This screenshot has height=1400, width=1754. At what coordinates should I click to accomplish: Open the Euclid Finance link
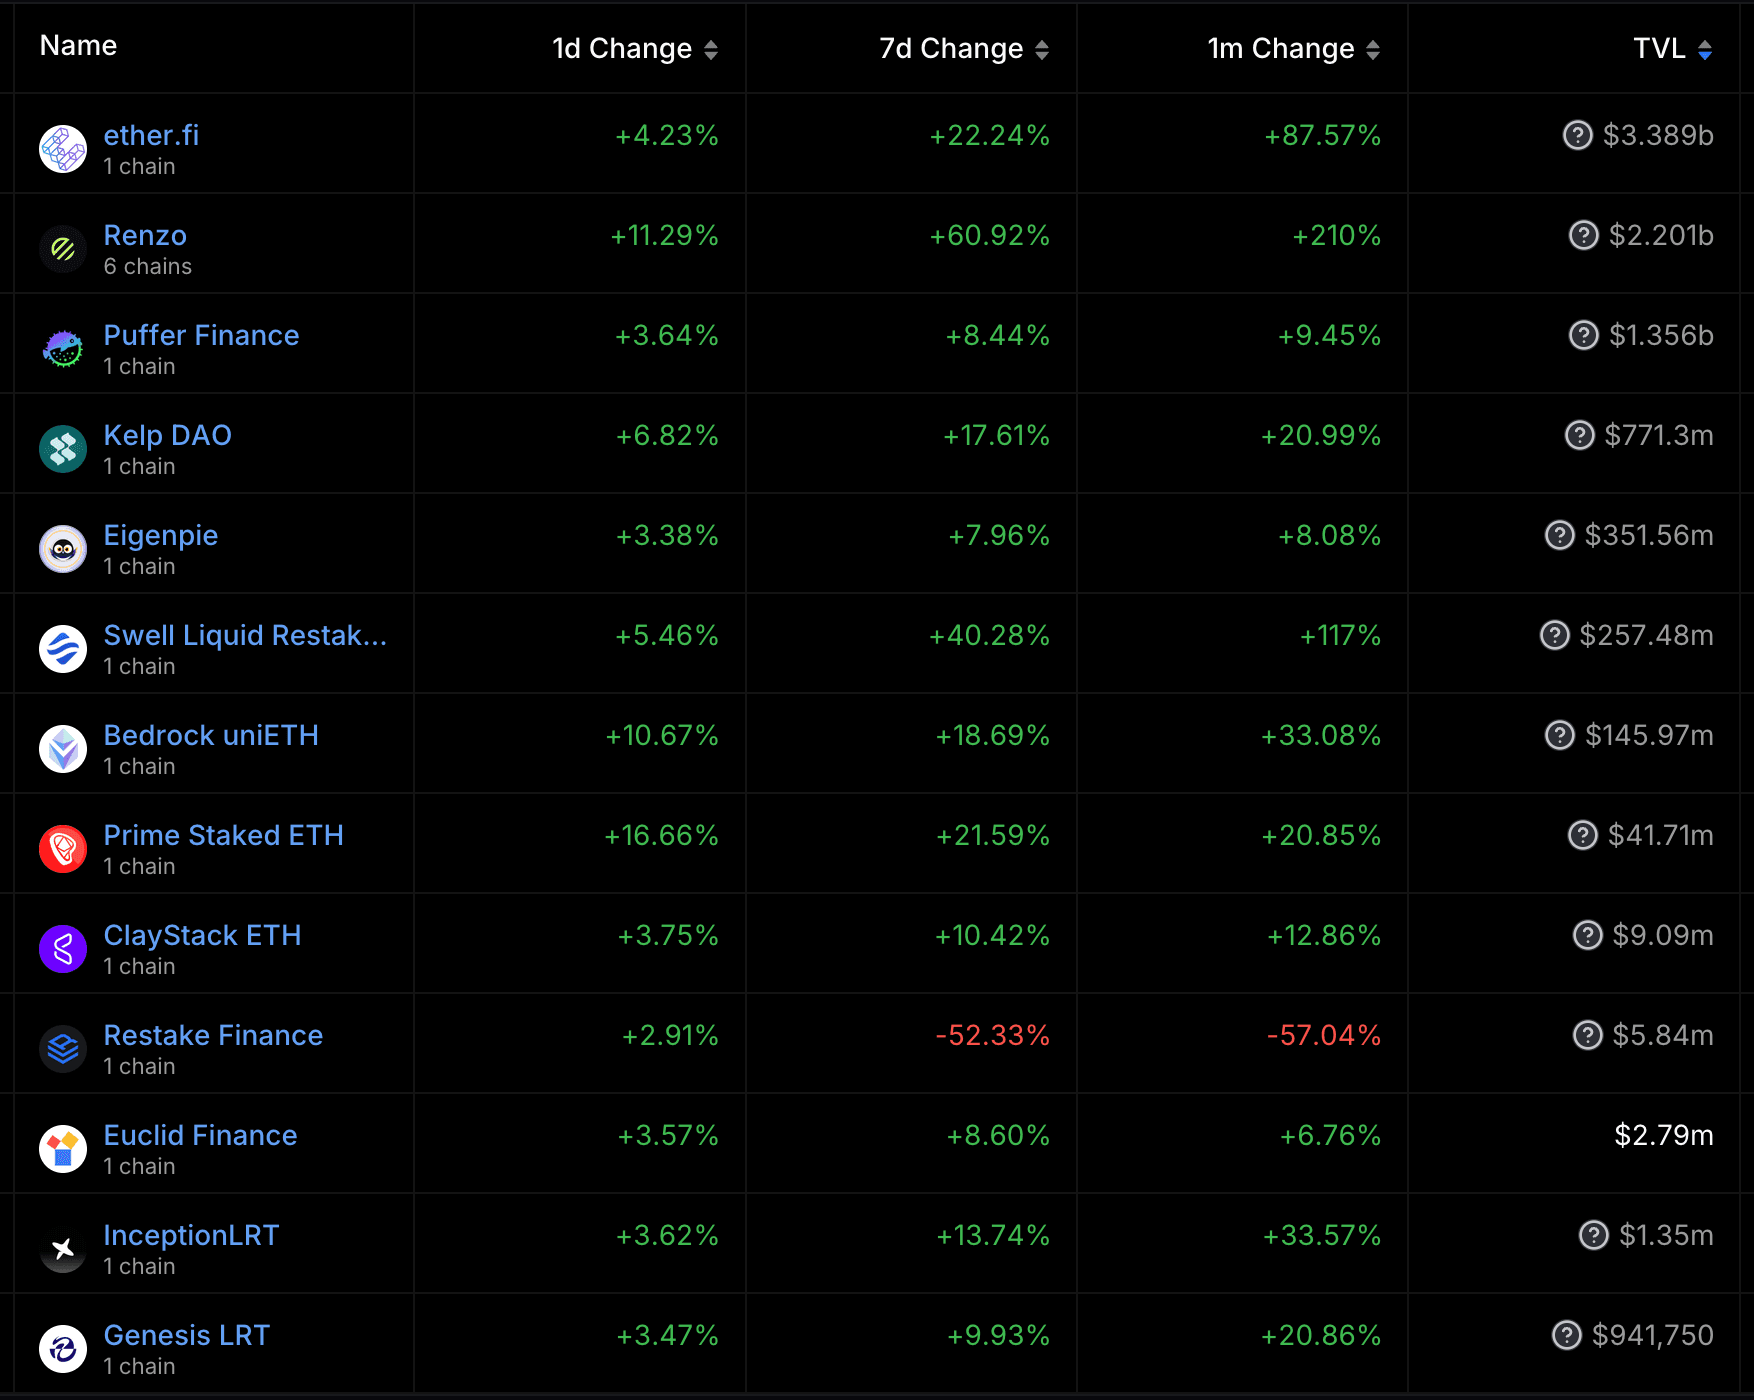coord(200,1135)
